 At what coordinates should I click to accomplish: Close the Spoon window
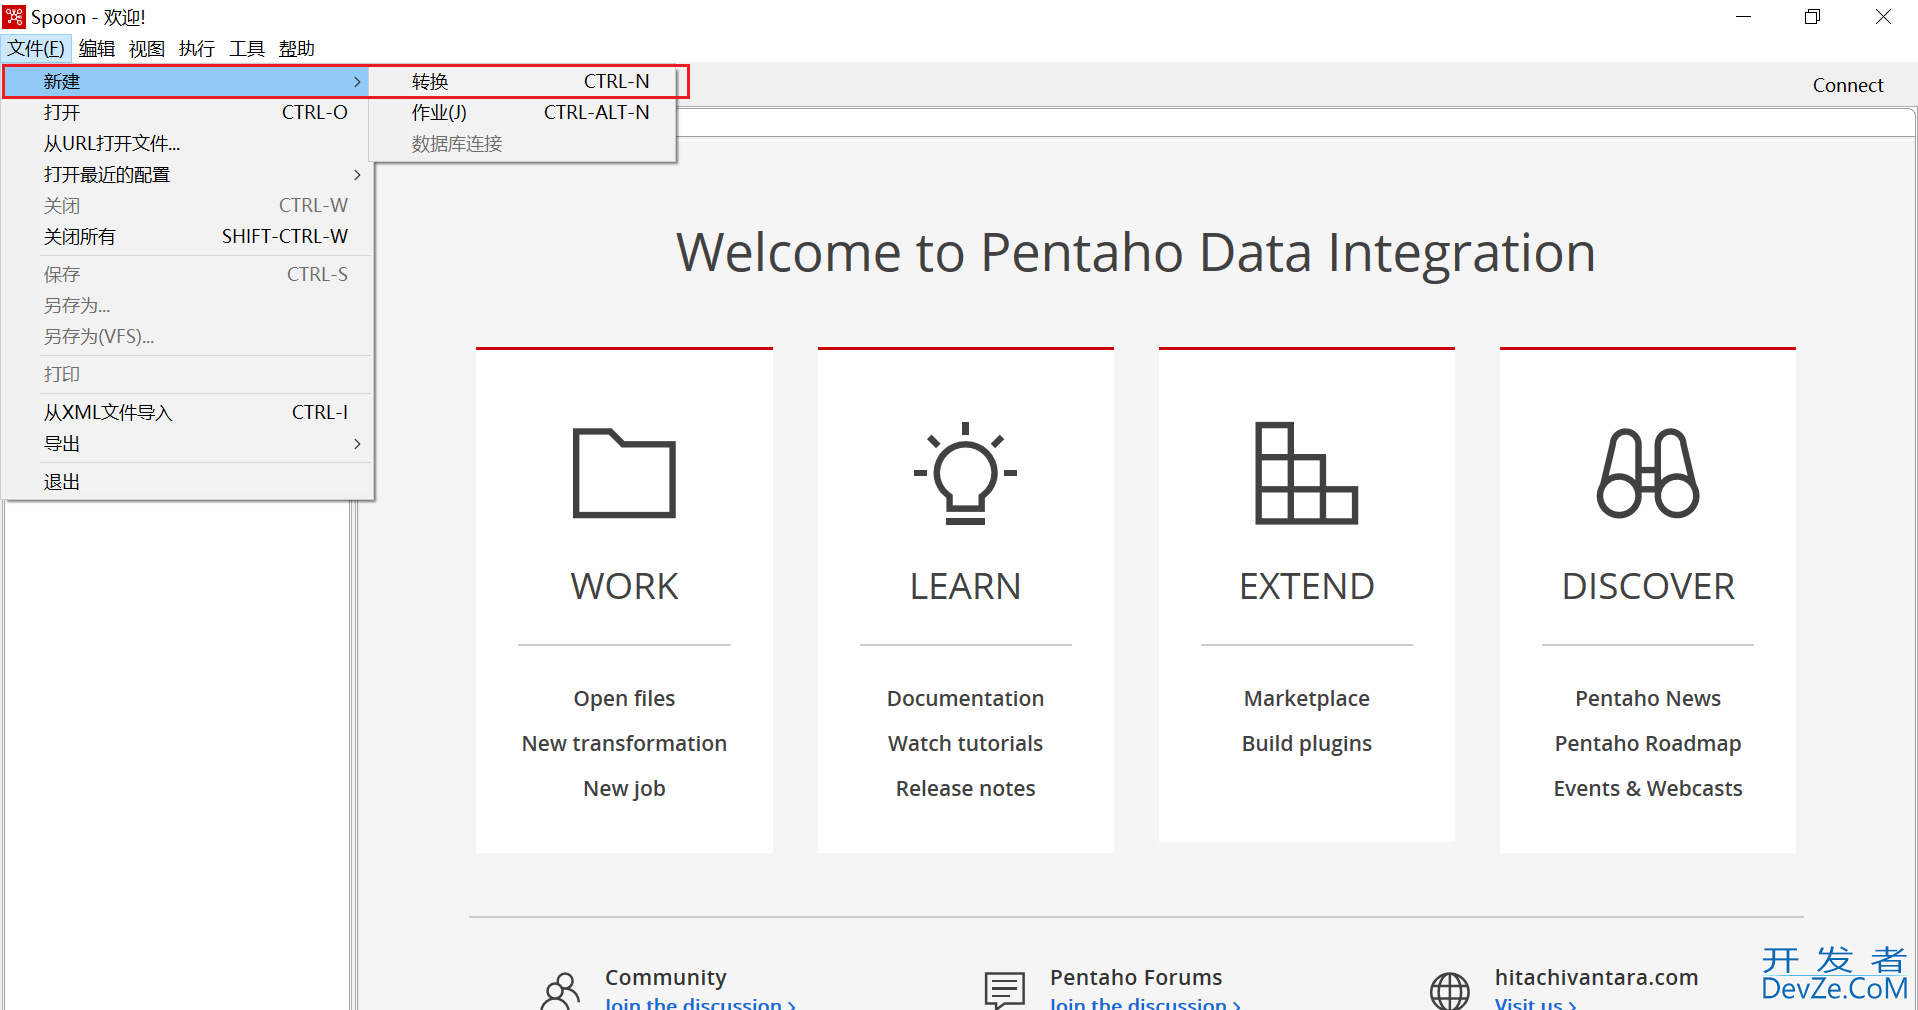1883,17
